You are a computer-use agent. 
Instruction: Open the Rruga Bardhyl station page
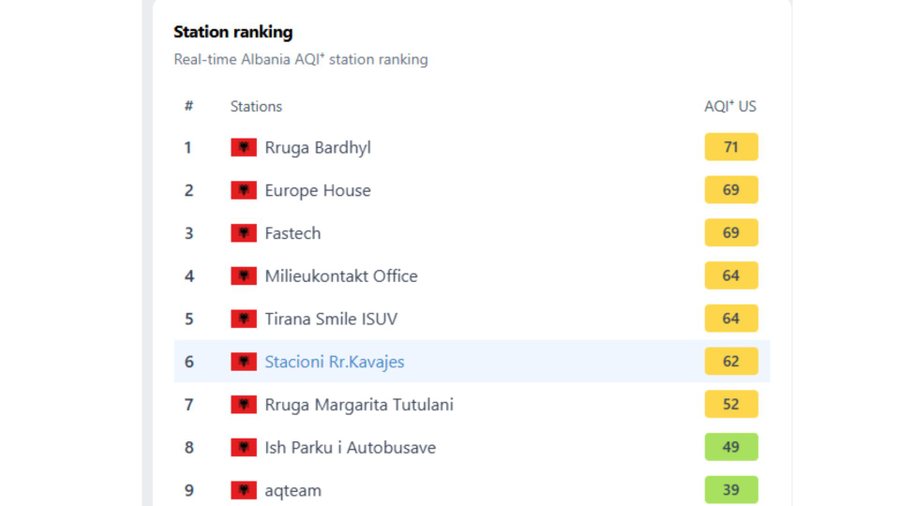click(x=317, y=148)
